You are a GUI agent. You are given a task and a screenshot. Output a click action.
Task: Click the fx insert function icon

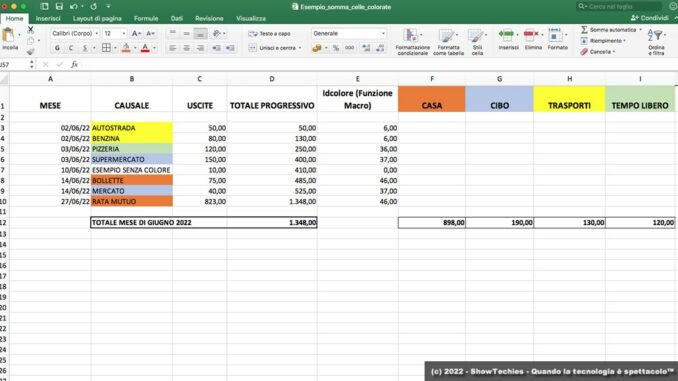pyautogui.click(x=74, y=64)
